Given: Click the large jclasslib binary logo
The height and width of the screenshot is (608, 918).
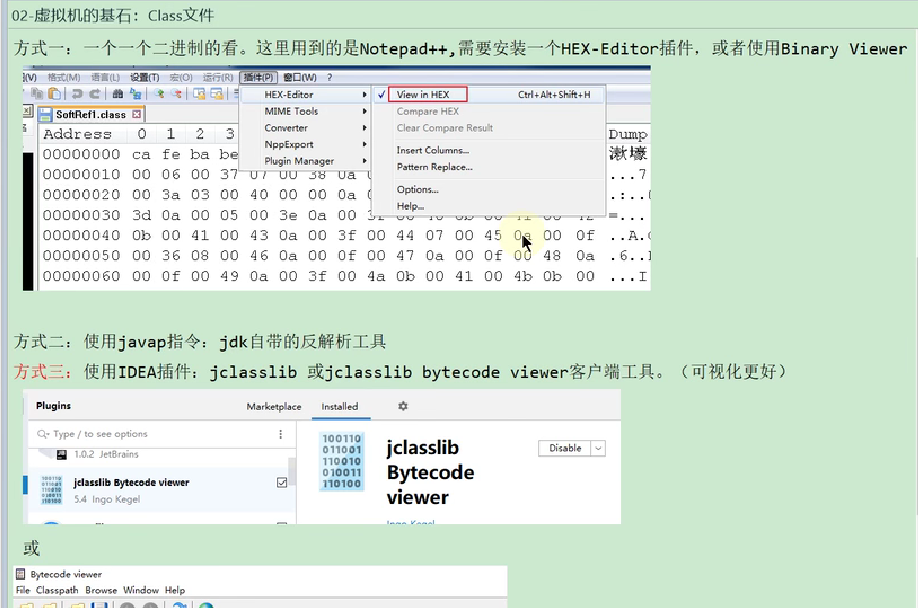Looking at the screenshot, I should click(342, 461).
